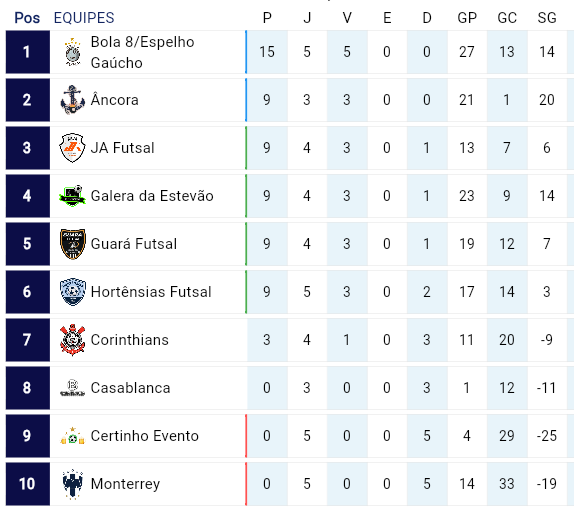This screenshot has height=515, width=574.
Task: Open the Monterrey club crest
Action: [x=72, y=484]
